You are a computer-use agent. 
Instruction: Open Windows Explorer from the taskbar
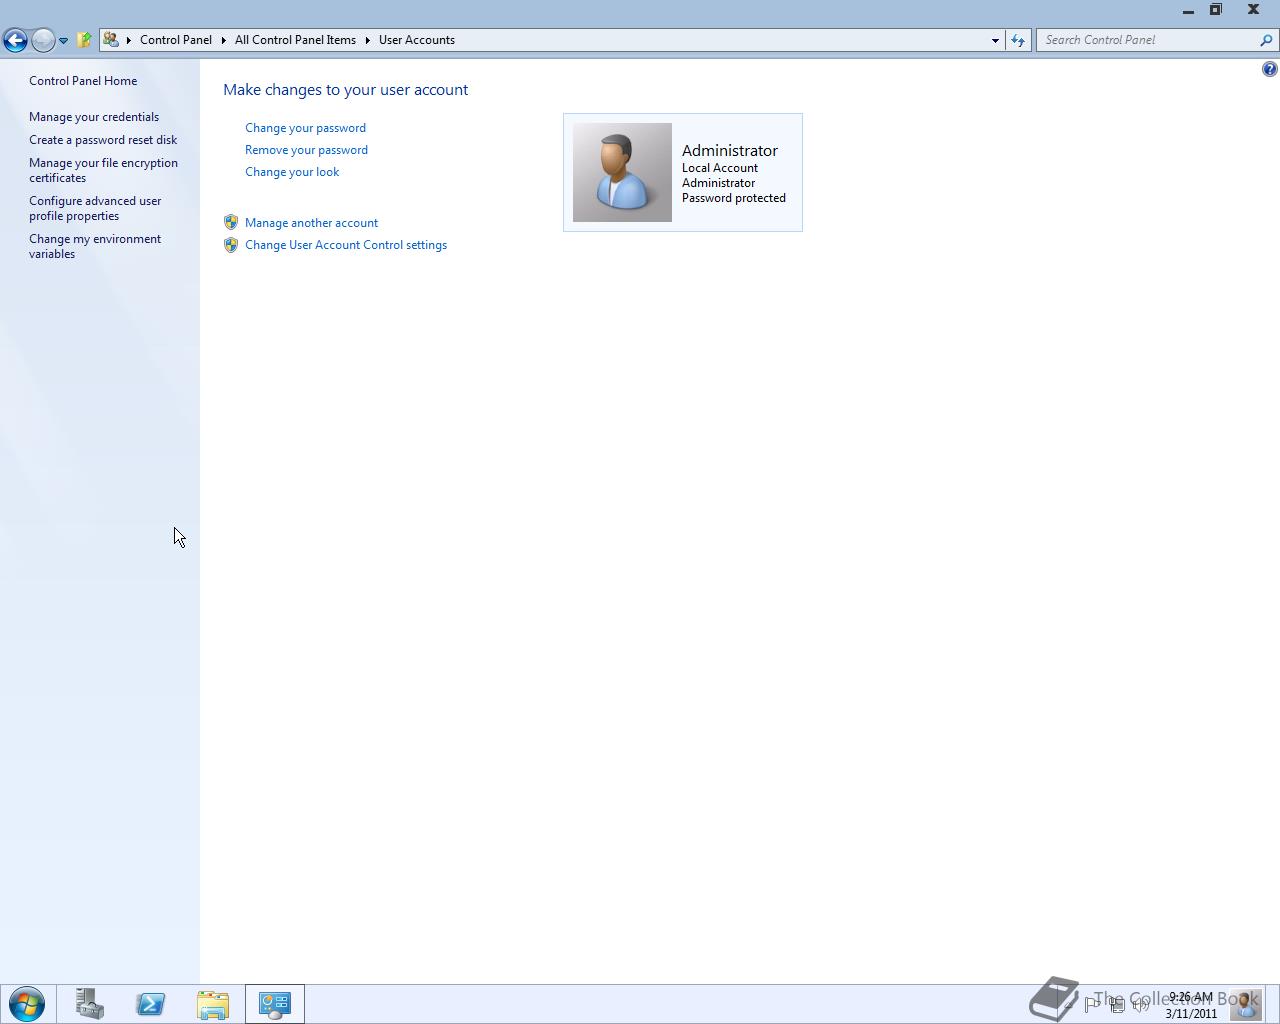pyautogui.click(x=213, y=1004)
